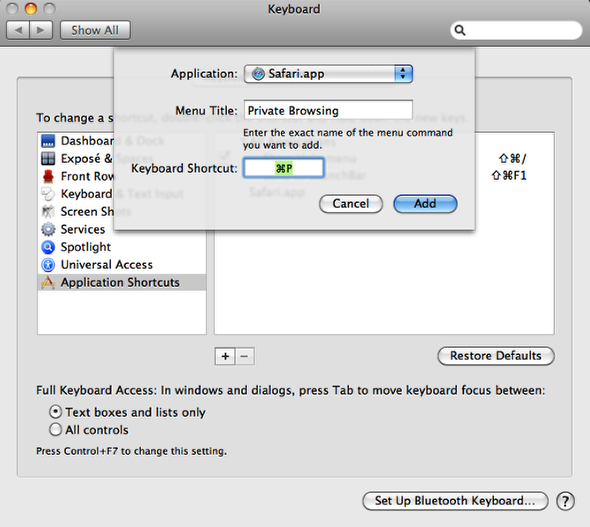Click the Application Shortcuts icon

tap(48, 282)
